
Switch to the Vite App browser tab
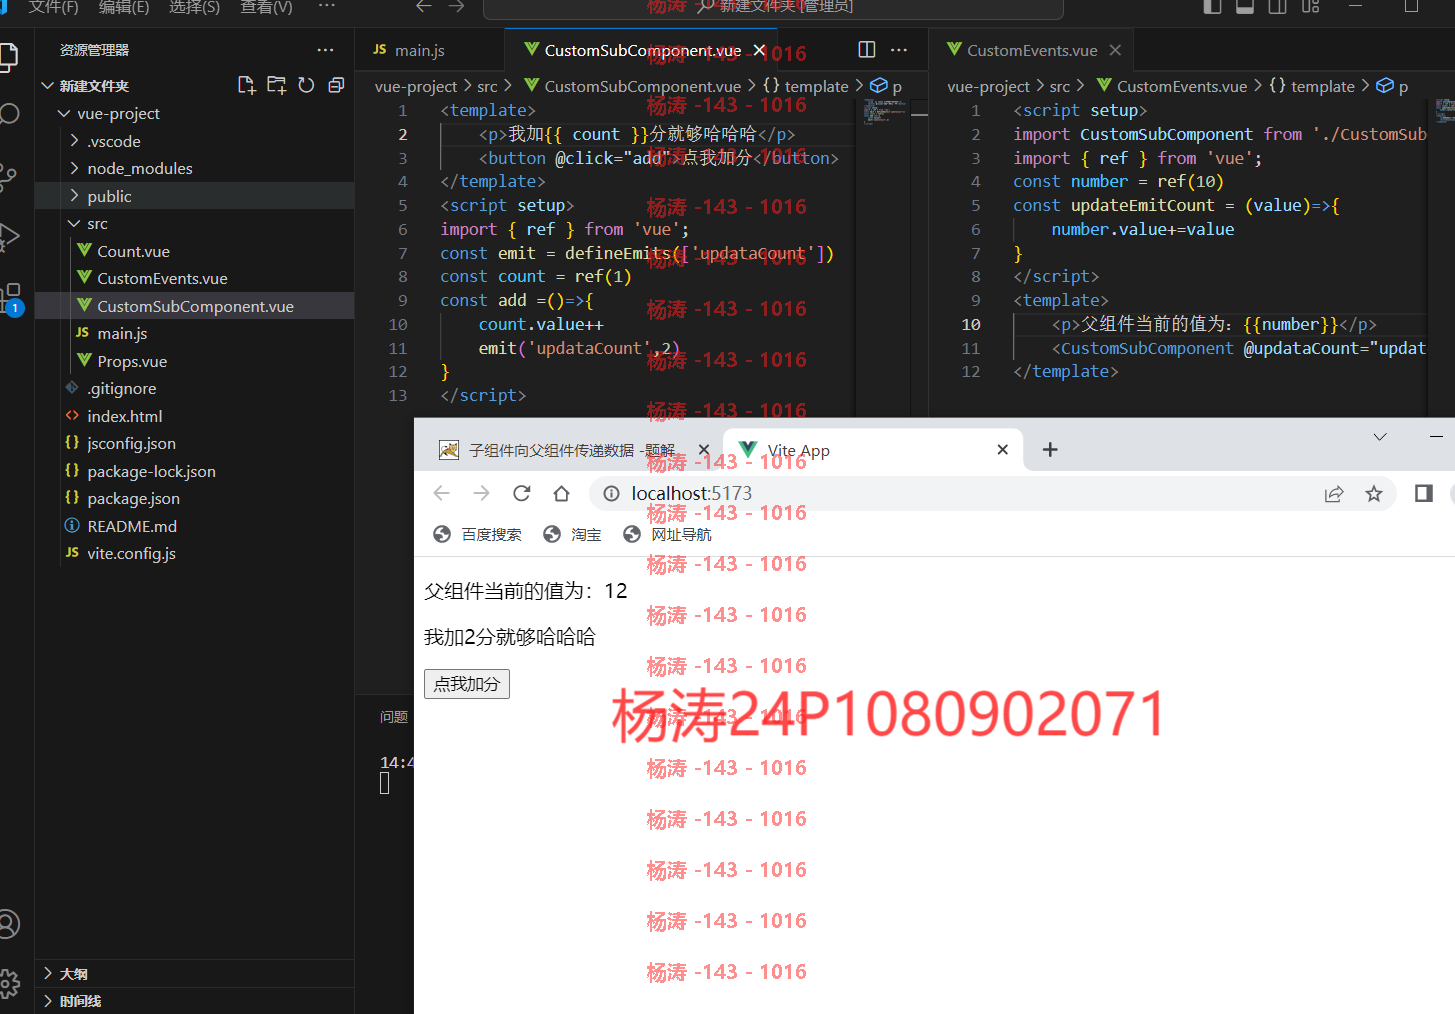click(873, 450)
